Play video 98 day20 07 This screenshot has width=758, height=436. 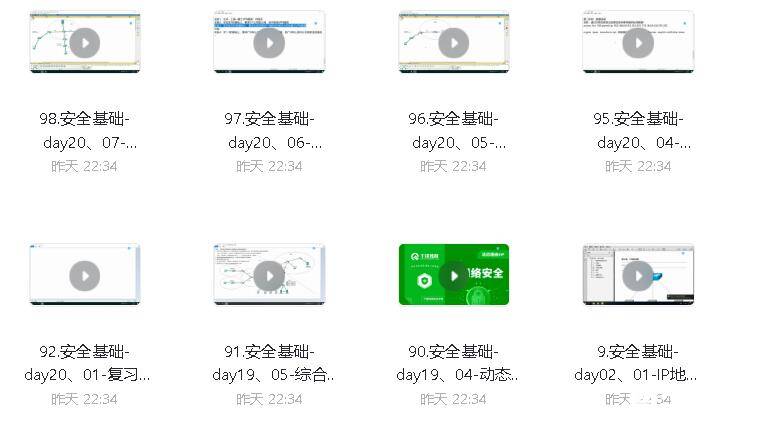pos(85,43)
